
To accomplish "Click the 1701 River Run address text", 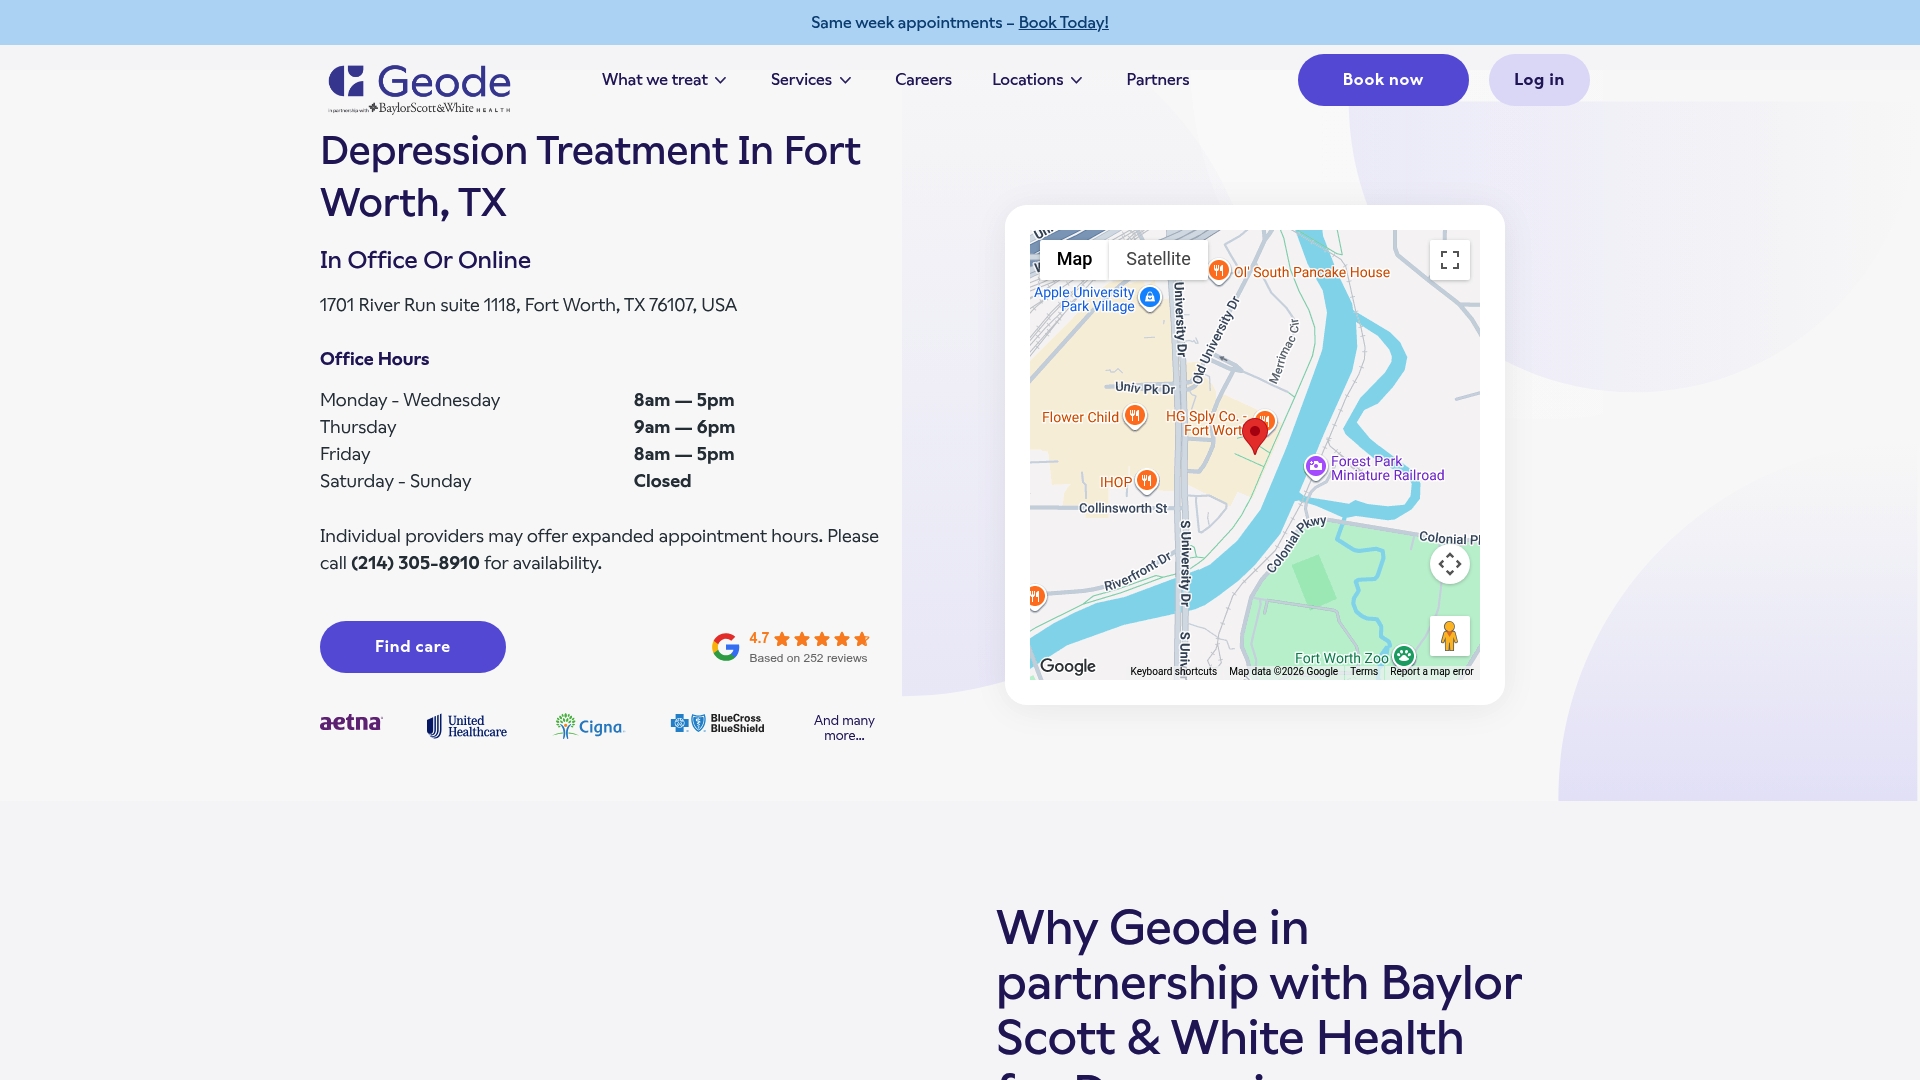I will [528, 305].
